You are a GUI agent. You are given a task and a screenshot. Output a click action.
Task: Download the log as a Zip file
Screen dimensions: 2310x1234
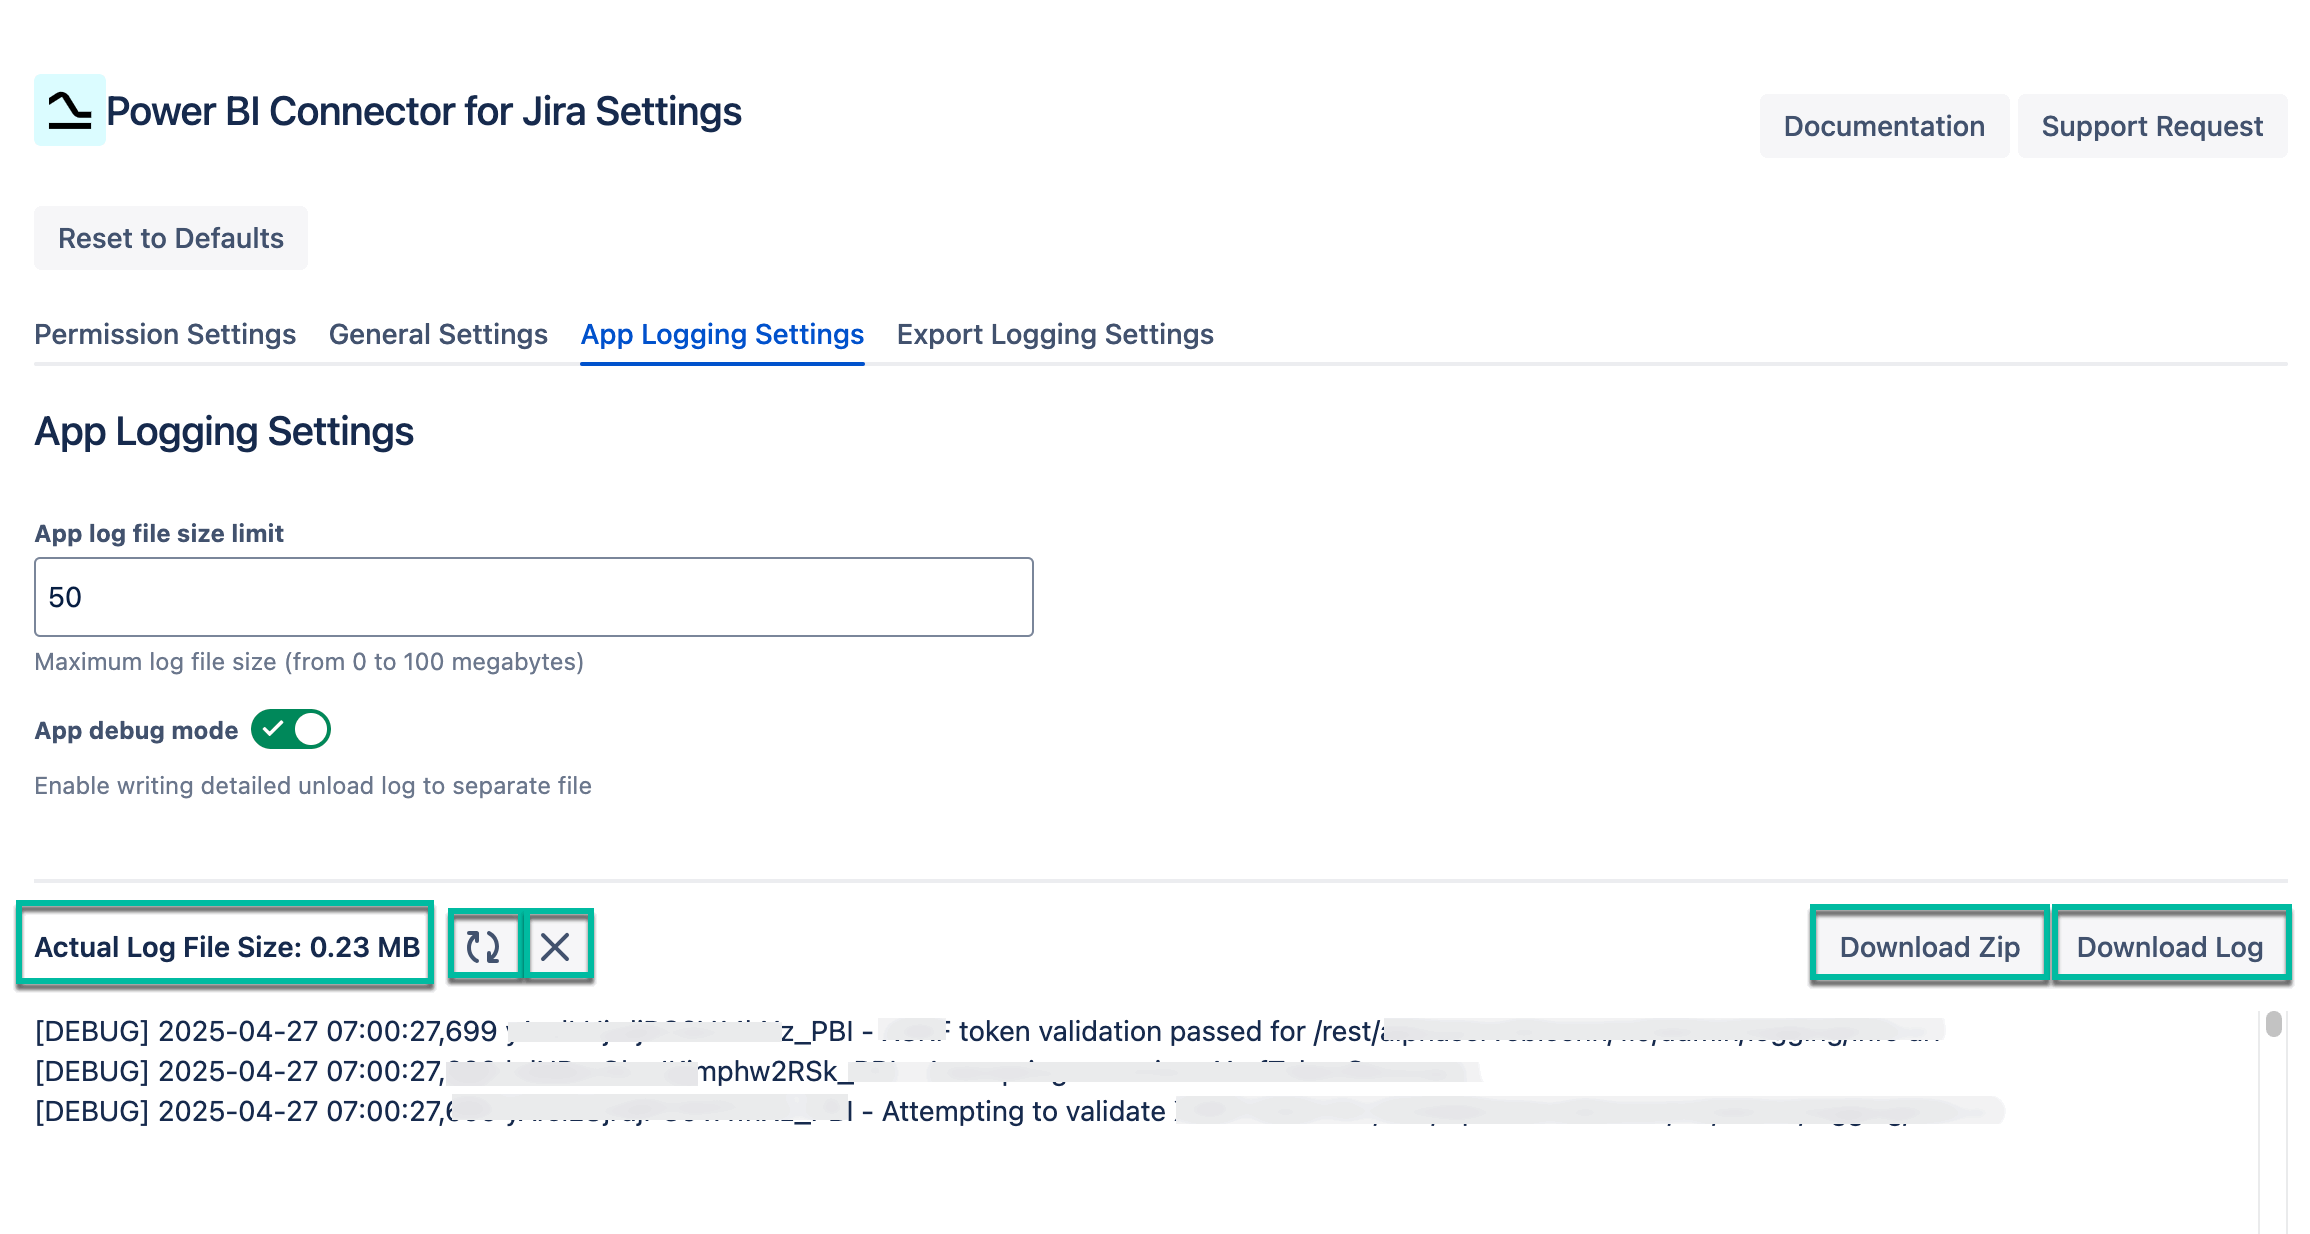coord(1930,946)
